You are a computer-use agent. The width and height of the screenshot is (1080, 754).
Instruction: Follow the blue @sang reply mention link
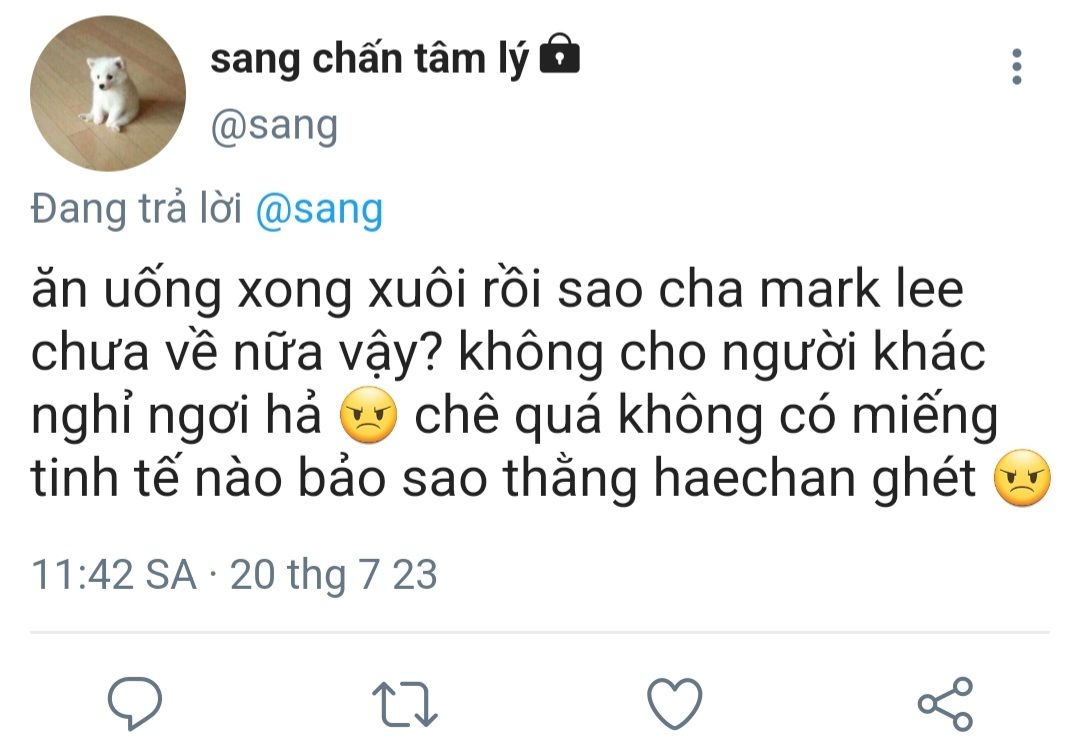click(x=319, y=210)
